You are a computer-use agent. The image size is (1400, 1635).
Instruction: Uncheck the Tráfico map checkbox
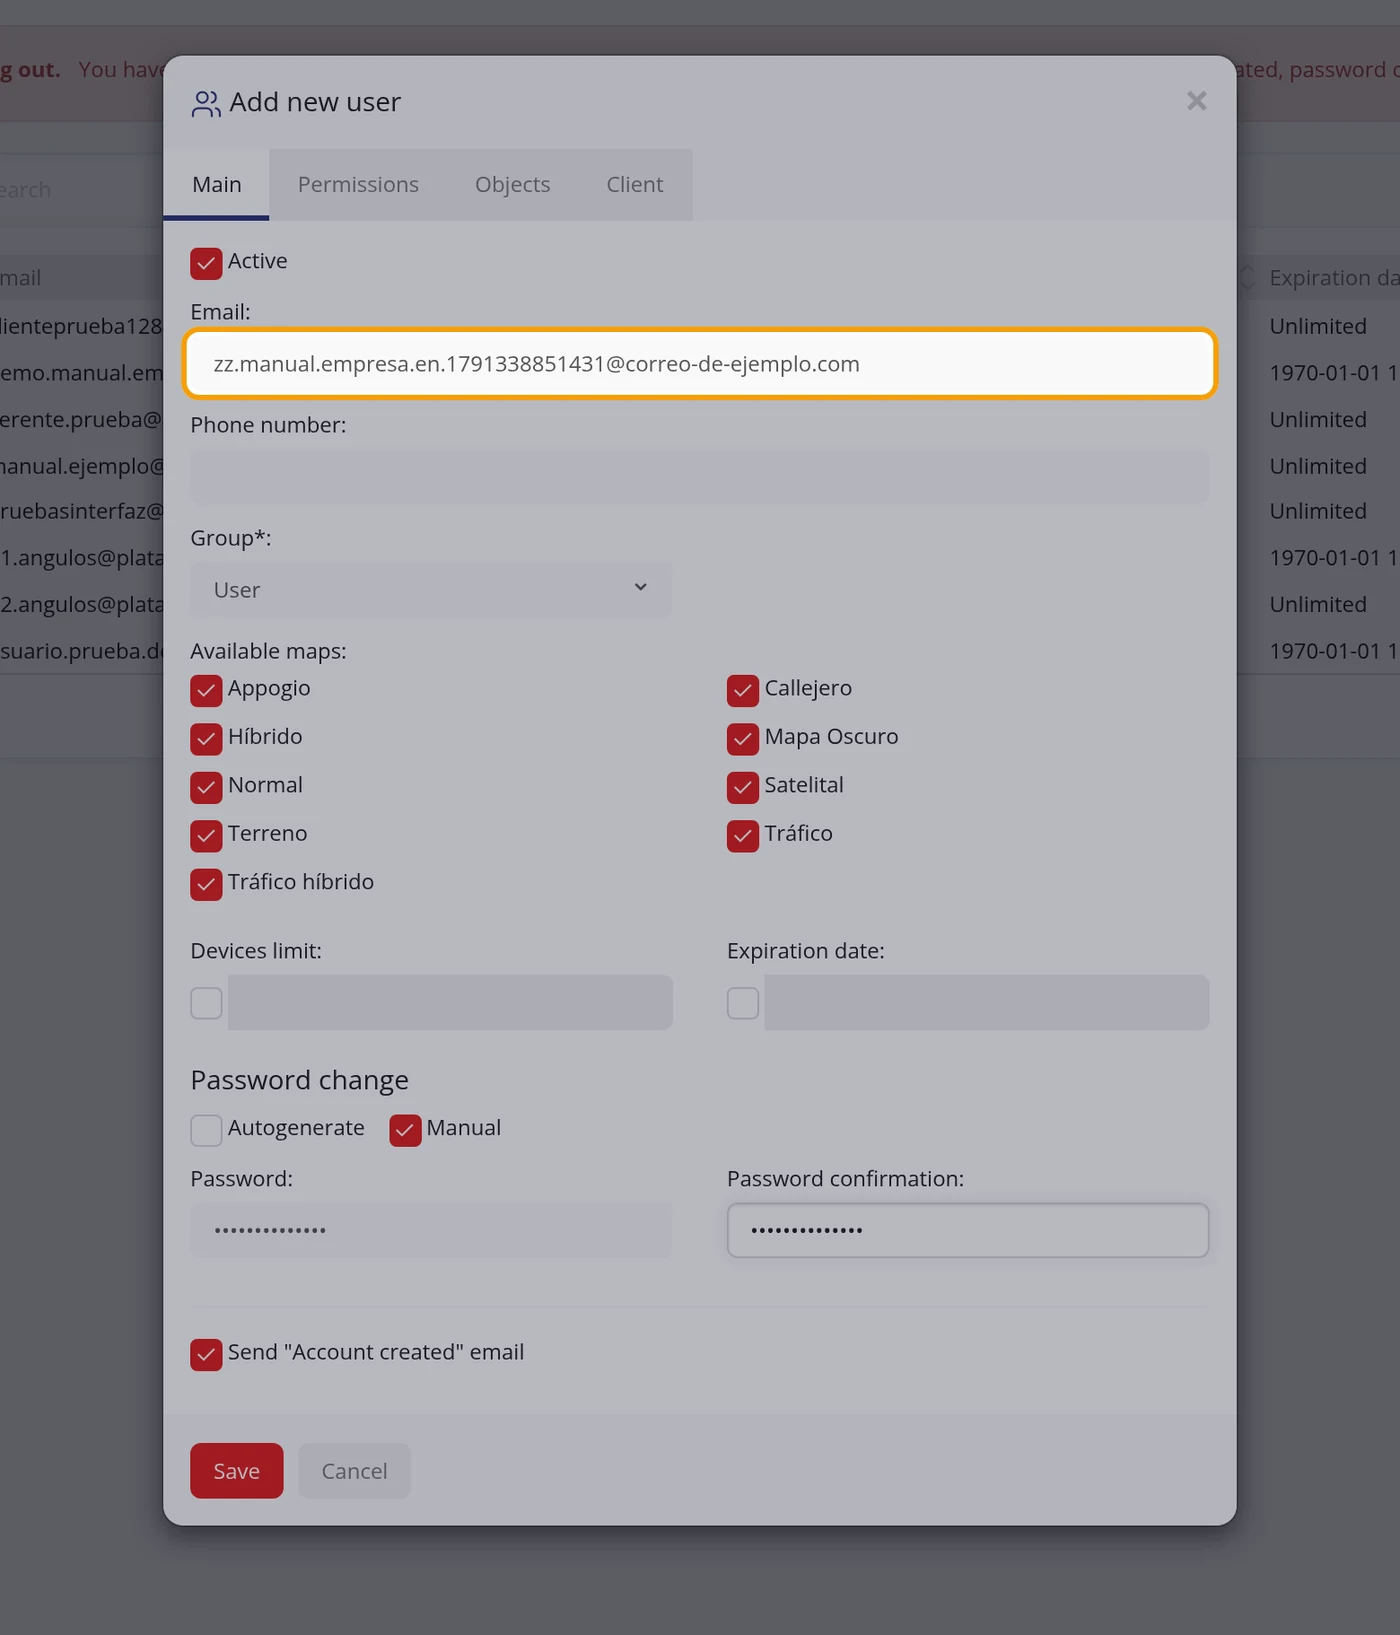click(743, 835)
